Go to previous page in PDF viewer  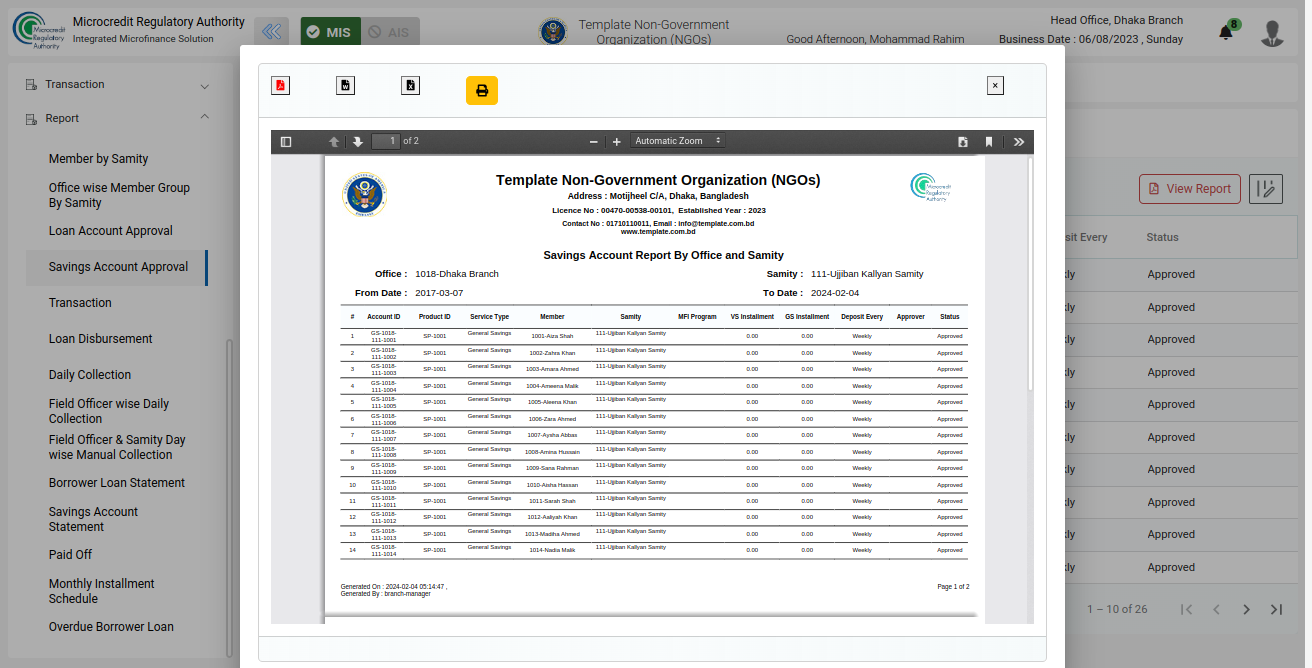point(335,142)
